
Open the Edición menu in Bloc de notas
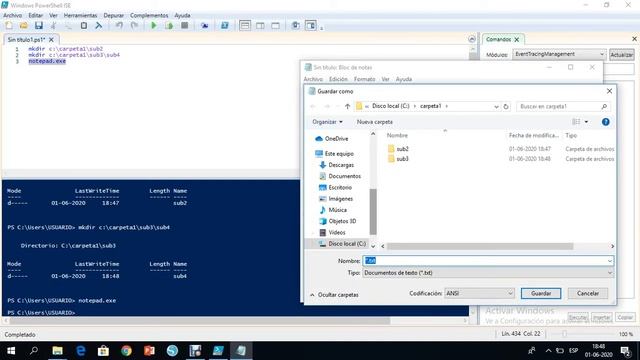338,79
